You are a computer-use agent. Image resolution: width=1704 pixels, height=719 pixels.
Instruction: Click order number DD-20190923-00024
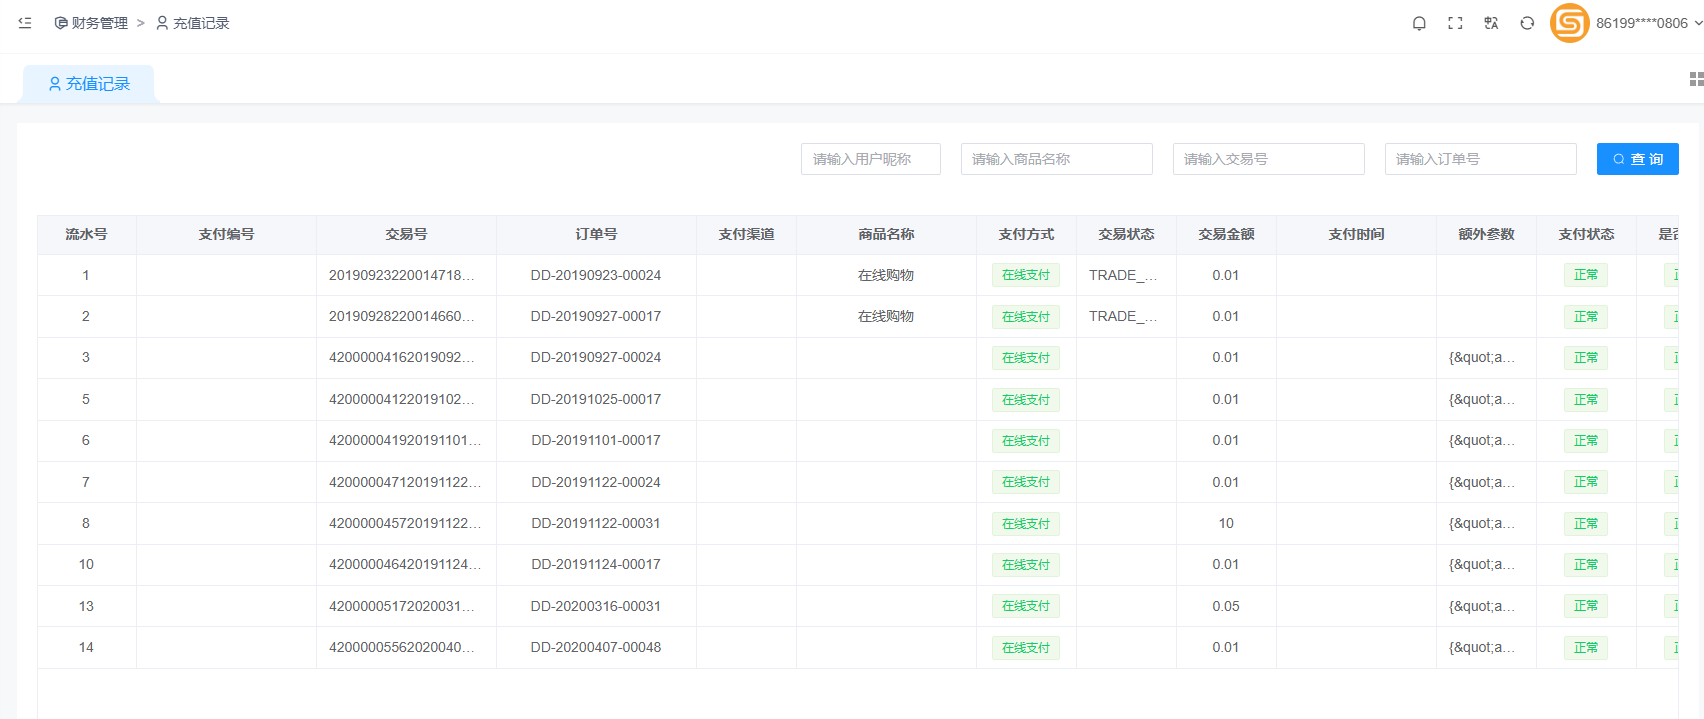tap(596, 275)
